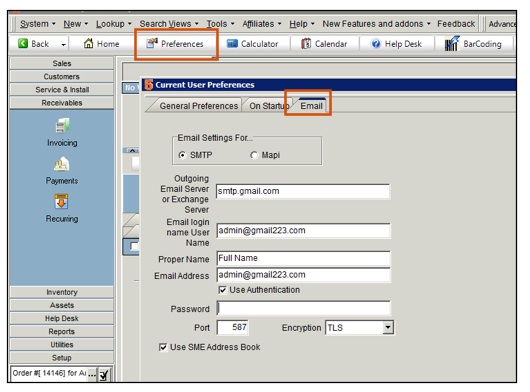Select the Email tab
This screenshot has width=530, height=392.
pyautogui.click(x=311, y=105)
